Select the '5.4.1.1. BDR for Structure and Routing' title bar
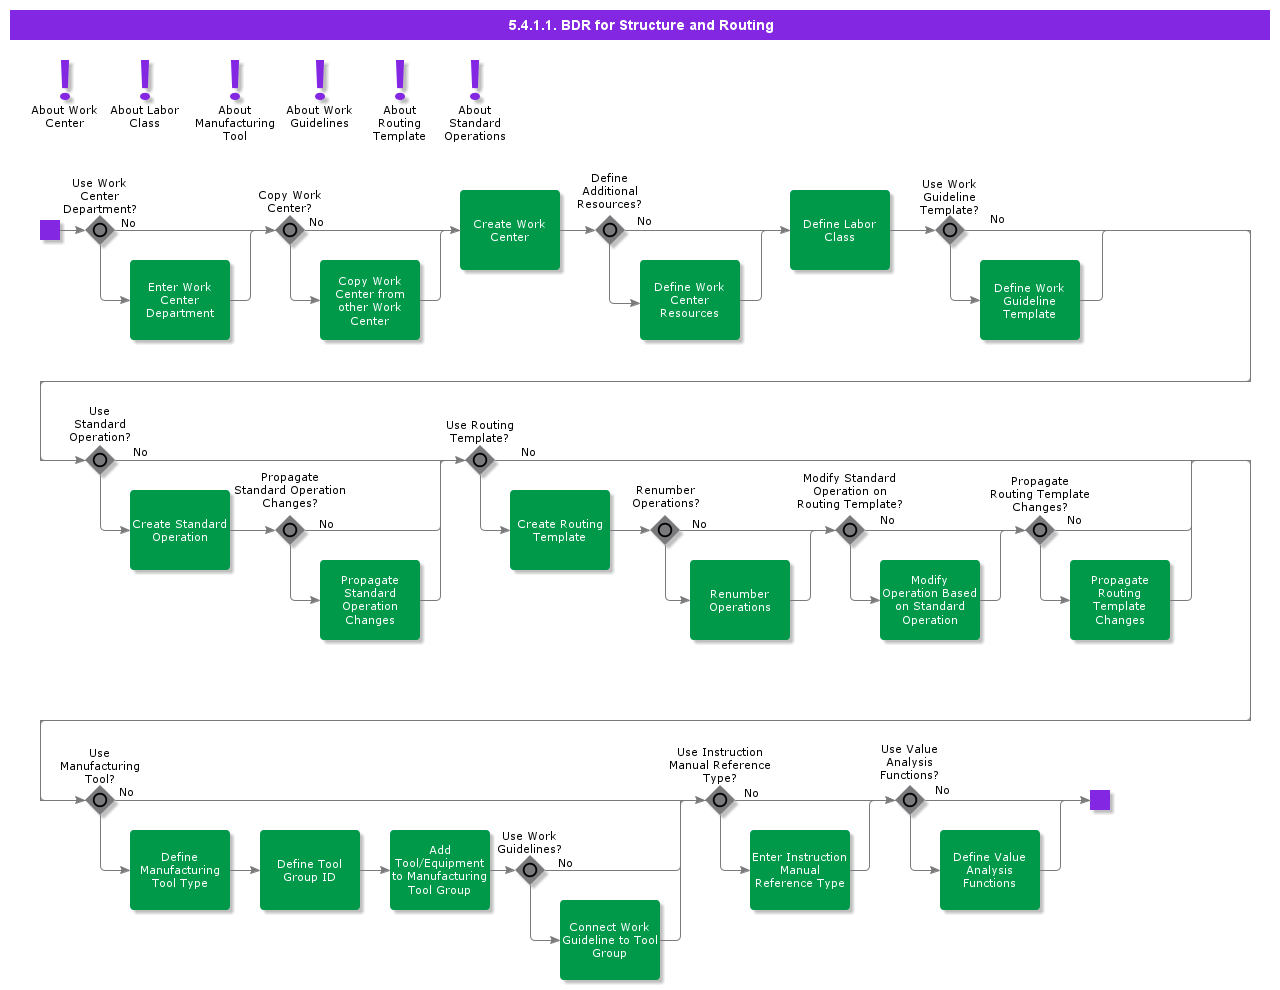The image size is (1280, 990). click(640, 25)
